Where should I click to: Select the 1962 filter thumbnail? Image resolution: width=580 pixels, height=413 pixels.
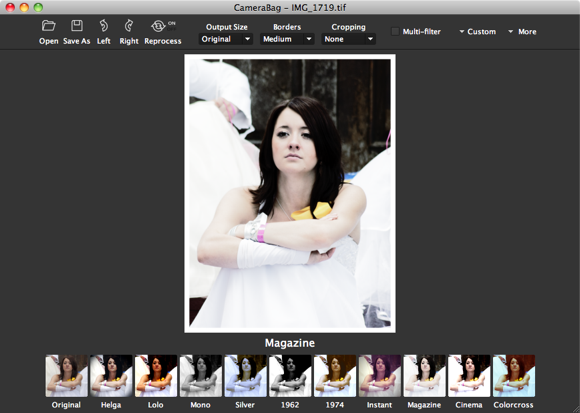pyautogui.click(x=290, y=376)
